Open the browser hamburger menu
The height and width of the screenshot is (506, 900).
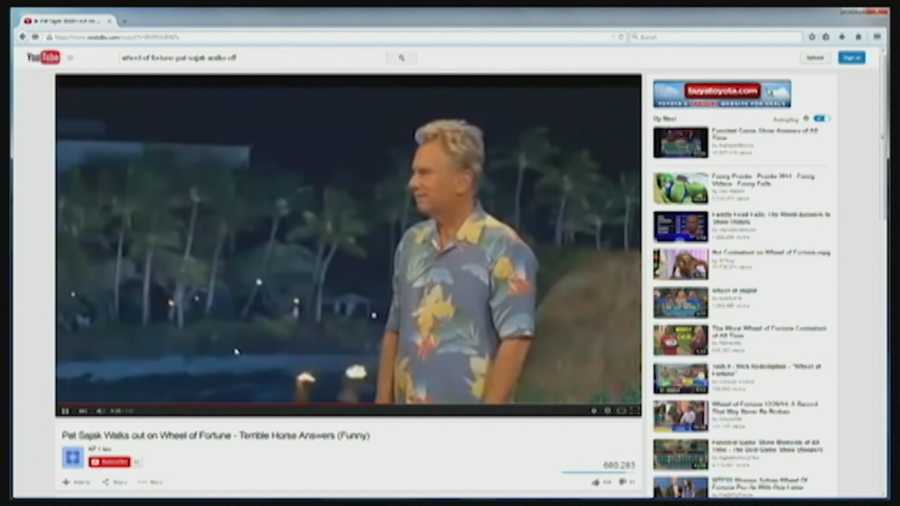pos(877,37)
